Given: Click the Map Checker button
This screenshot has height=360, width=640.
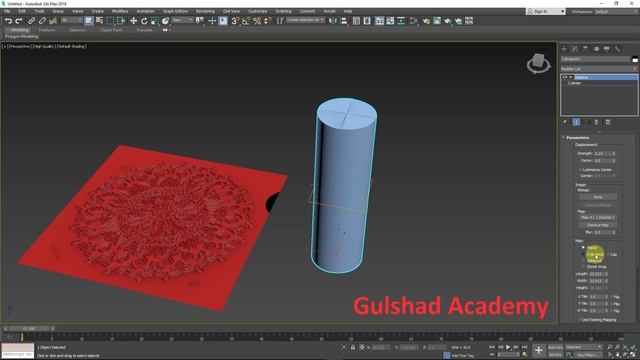Looking at the screenshot, I should coord(598,218).
